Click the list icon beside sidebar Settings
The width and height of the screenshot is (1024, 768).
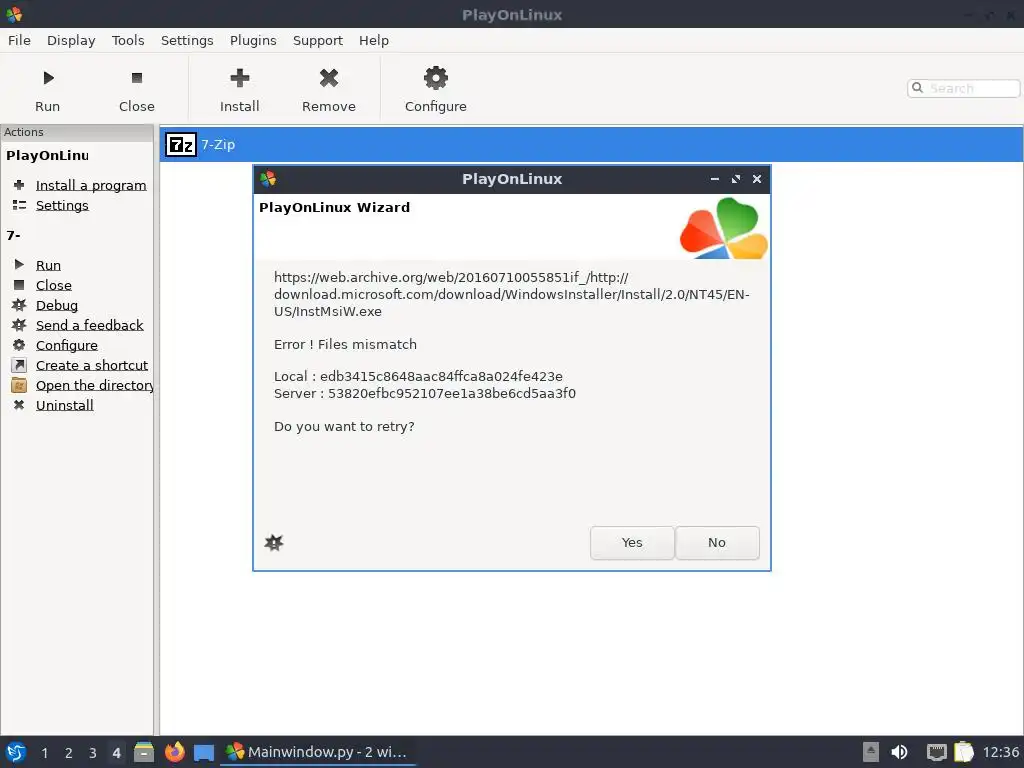(x=19, y=205)
